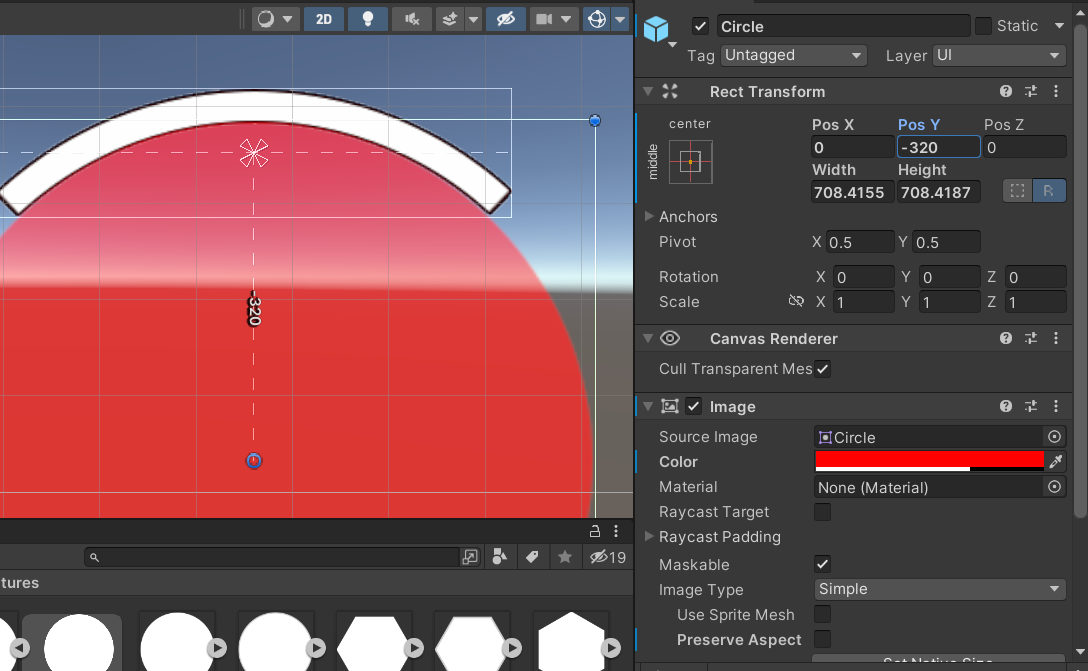This screenshot has width=1088, height=671.
Task: Toggle scene effects layers icon
Action: coord(450,19)
